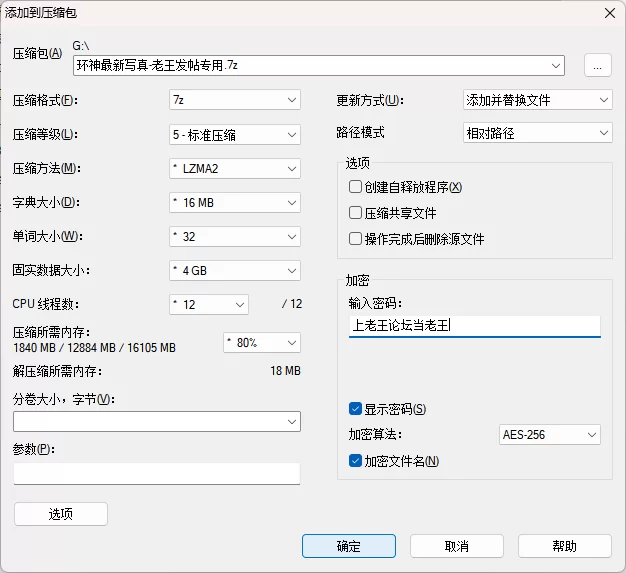Uncheck the show password (显示密码) checkbox
The image size is (626, 573).
[x=355, y=409]
